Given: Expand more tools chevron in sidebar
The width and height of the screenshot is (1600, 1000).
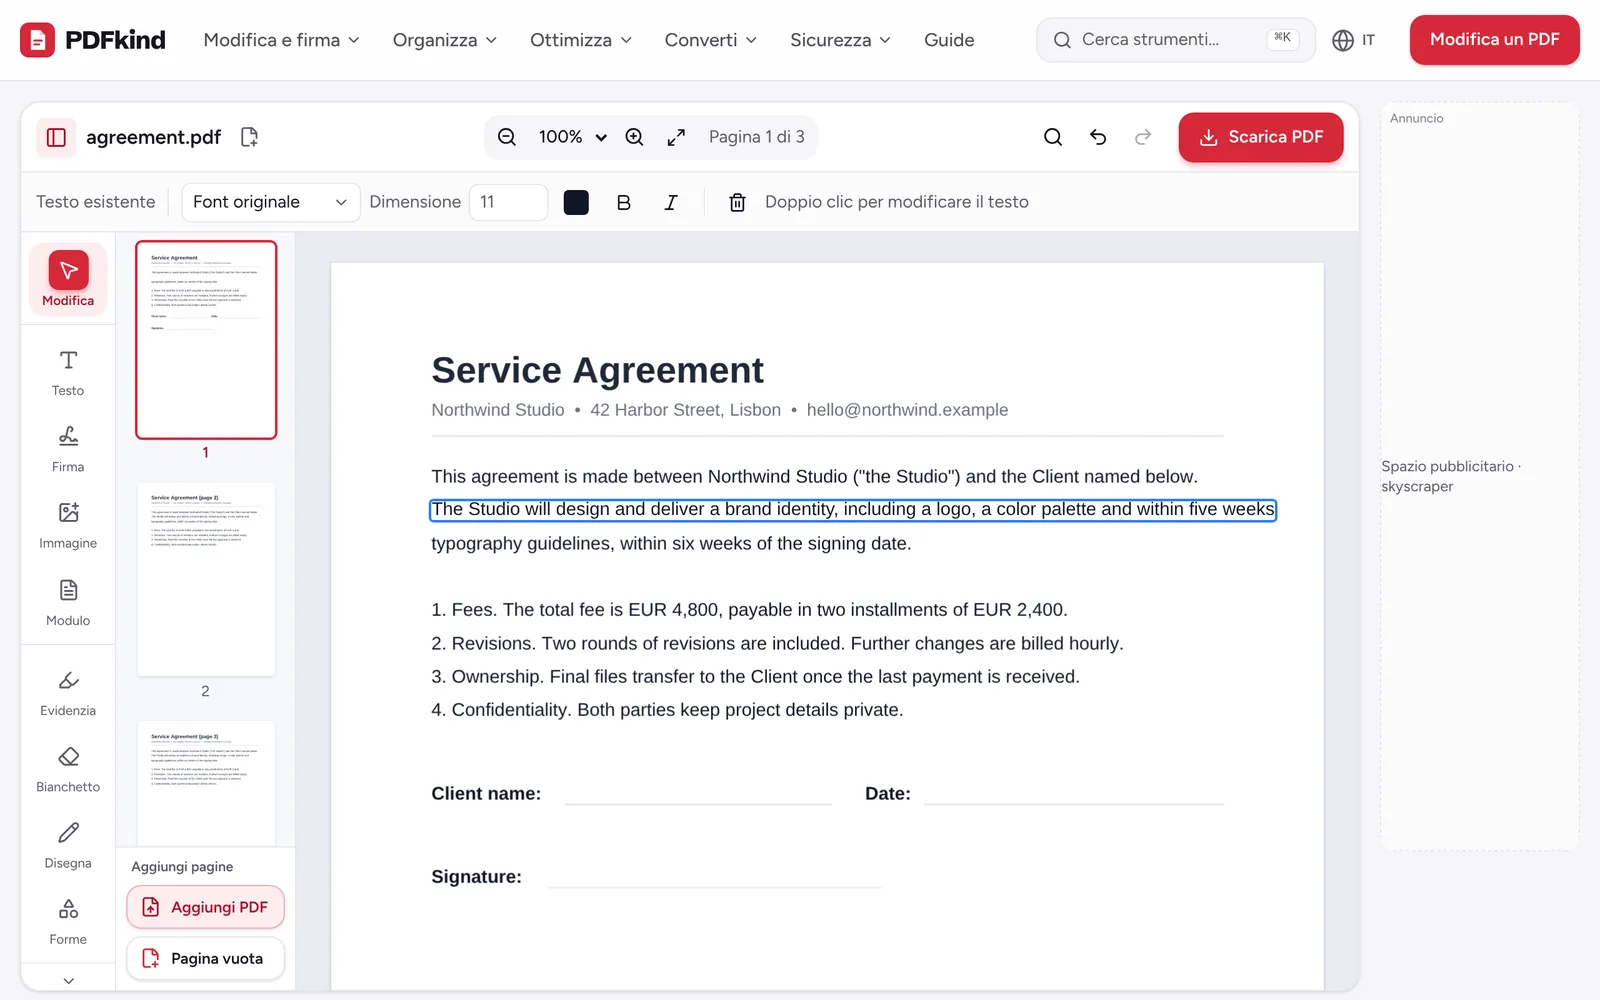Looking at the screenshot, I should pos(68,980).
